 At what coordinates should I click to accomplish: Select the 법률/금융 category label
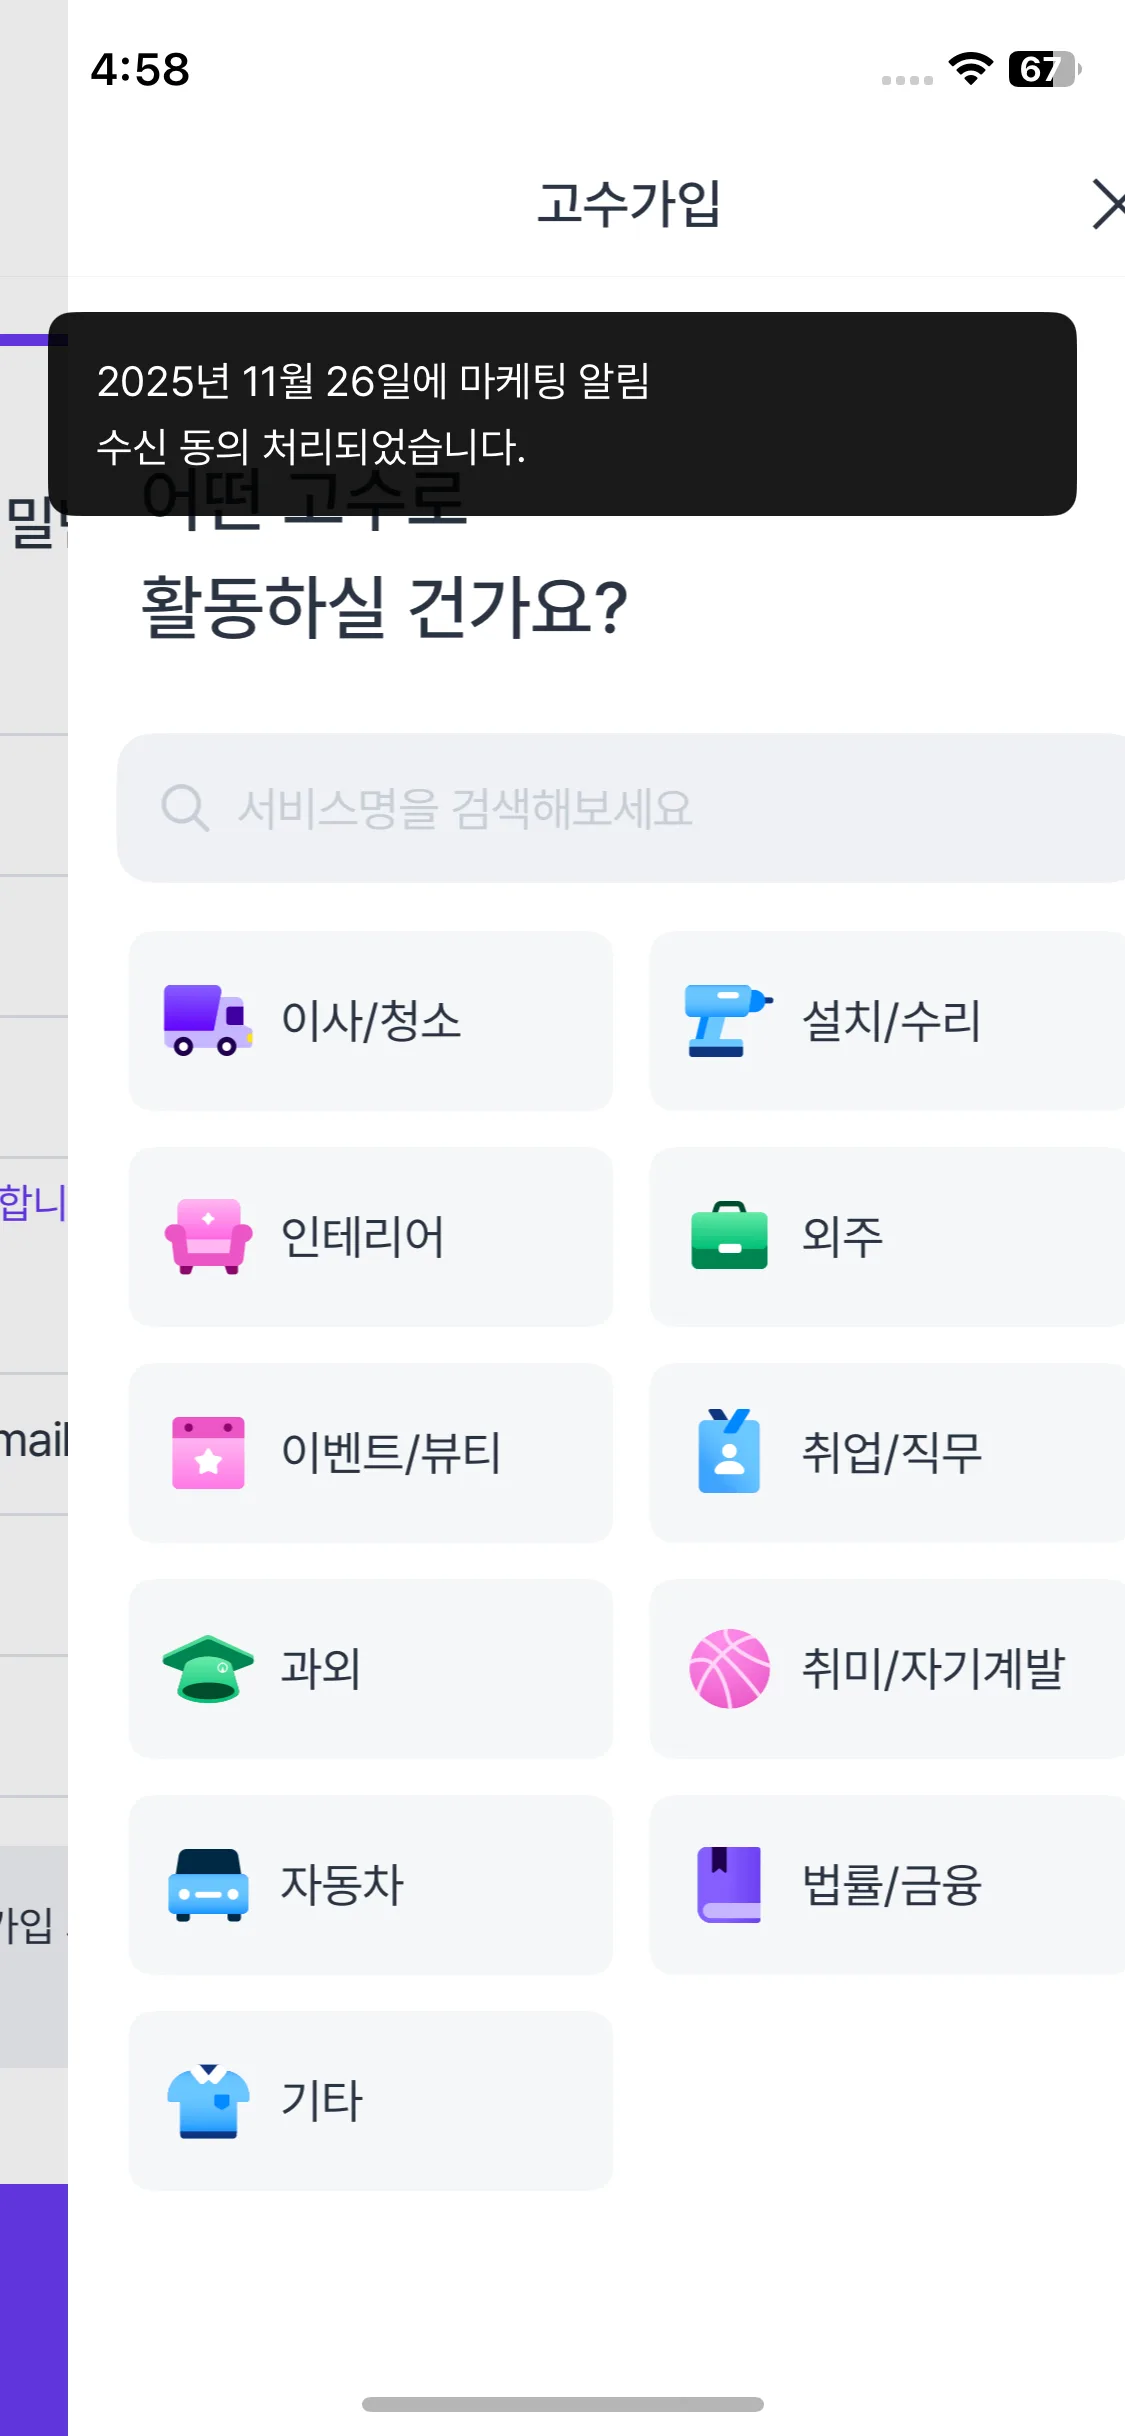coord(891,1885)
